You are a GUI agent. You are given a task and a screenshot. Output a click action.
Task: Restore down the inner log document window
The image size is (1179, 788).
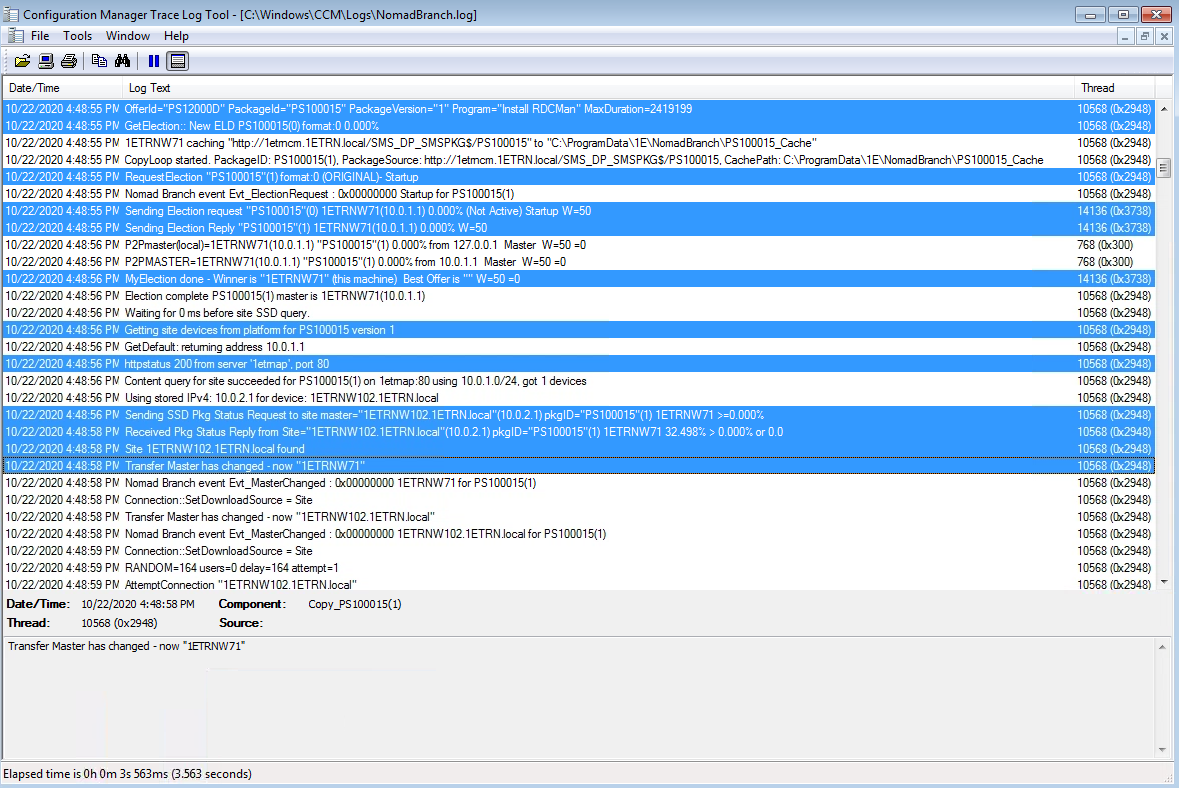click(1145, 36)
